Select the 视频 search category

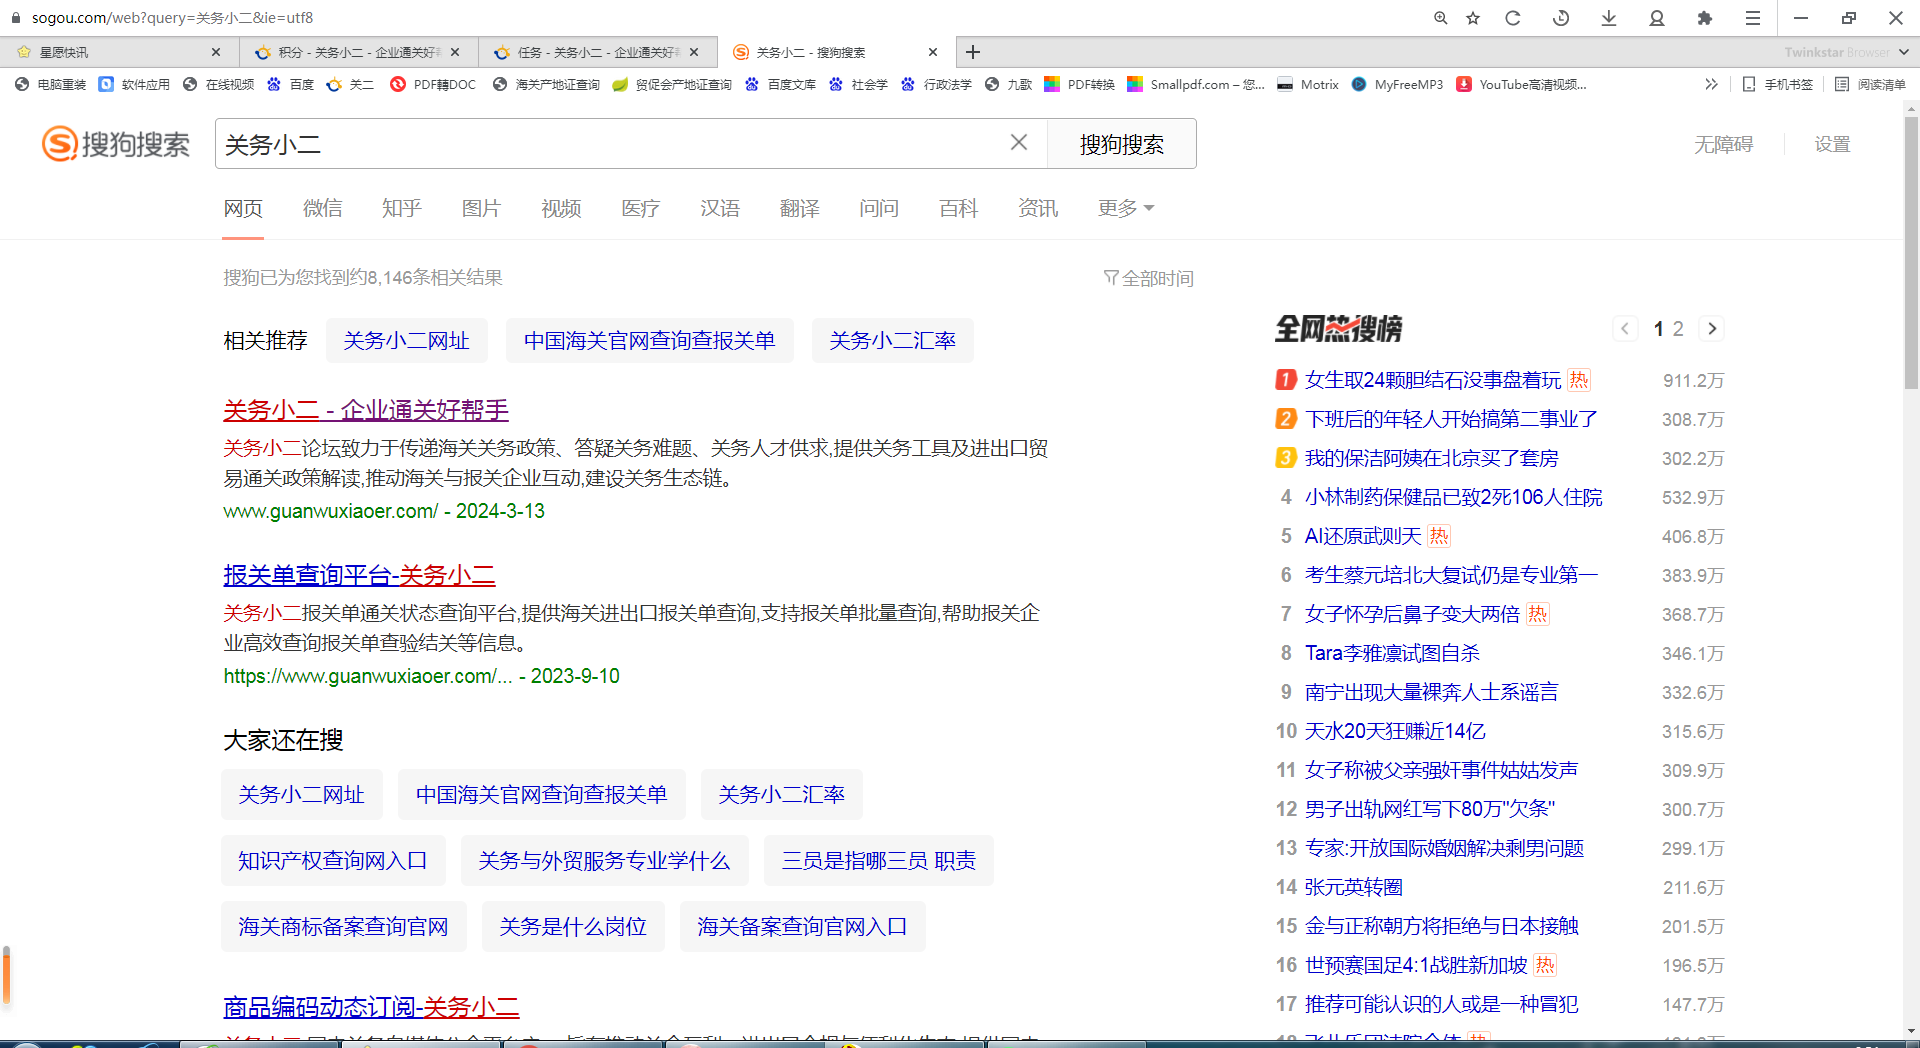coord(561,208)
